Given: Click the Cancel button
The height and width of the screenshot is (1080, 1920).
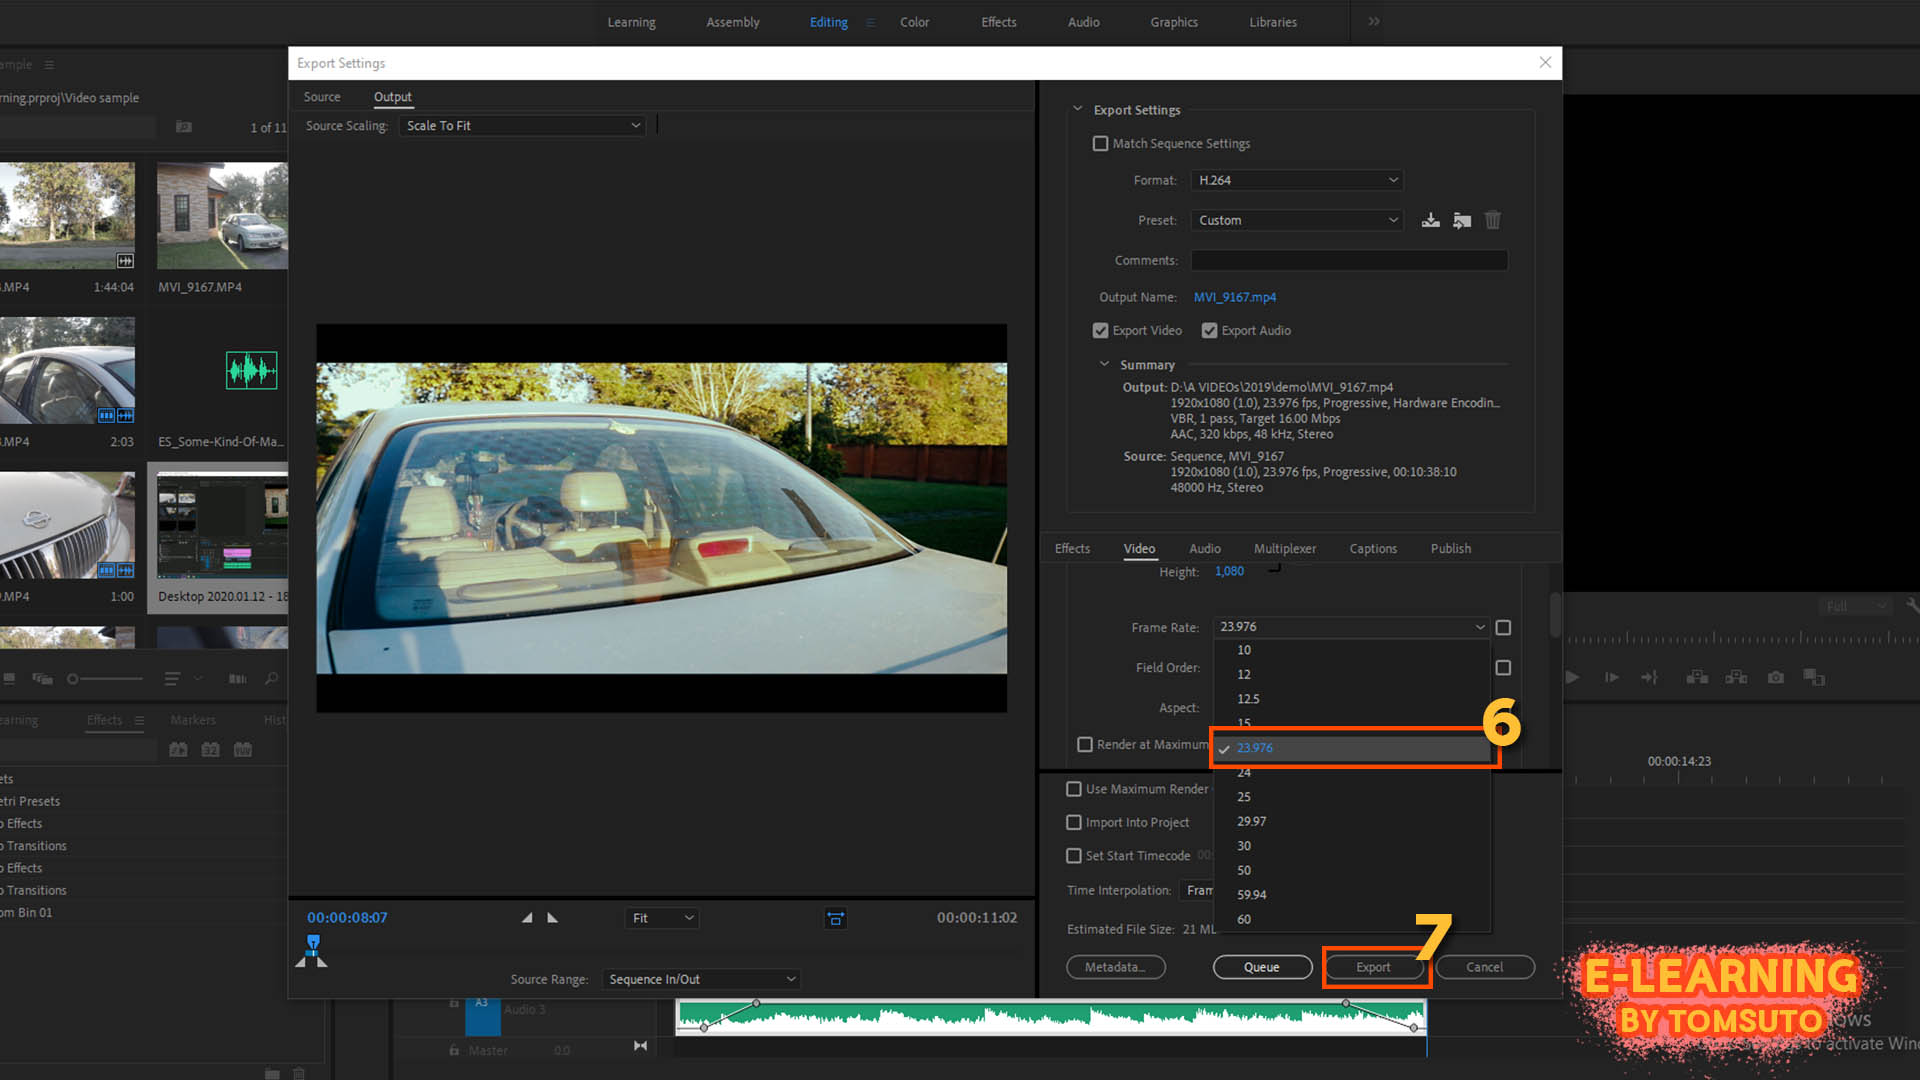Looking at the screenshot, I should coord(1484,968).
